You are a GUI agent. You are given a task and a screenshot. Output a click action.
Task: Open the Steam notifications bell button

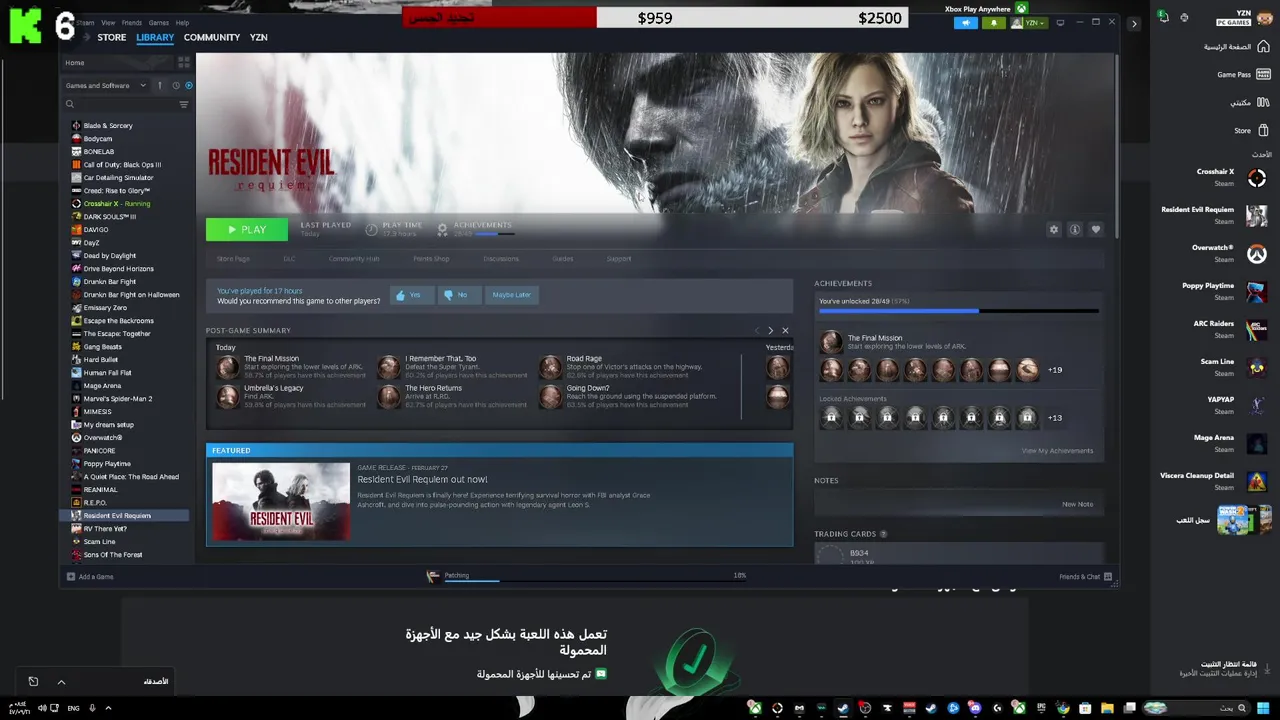coord(993,23)
